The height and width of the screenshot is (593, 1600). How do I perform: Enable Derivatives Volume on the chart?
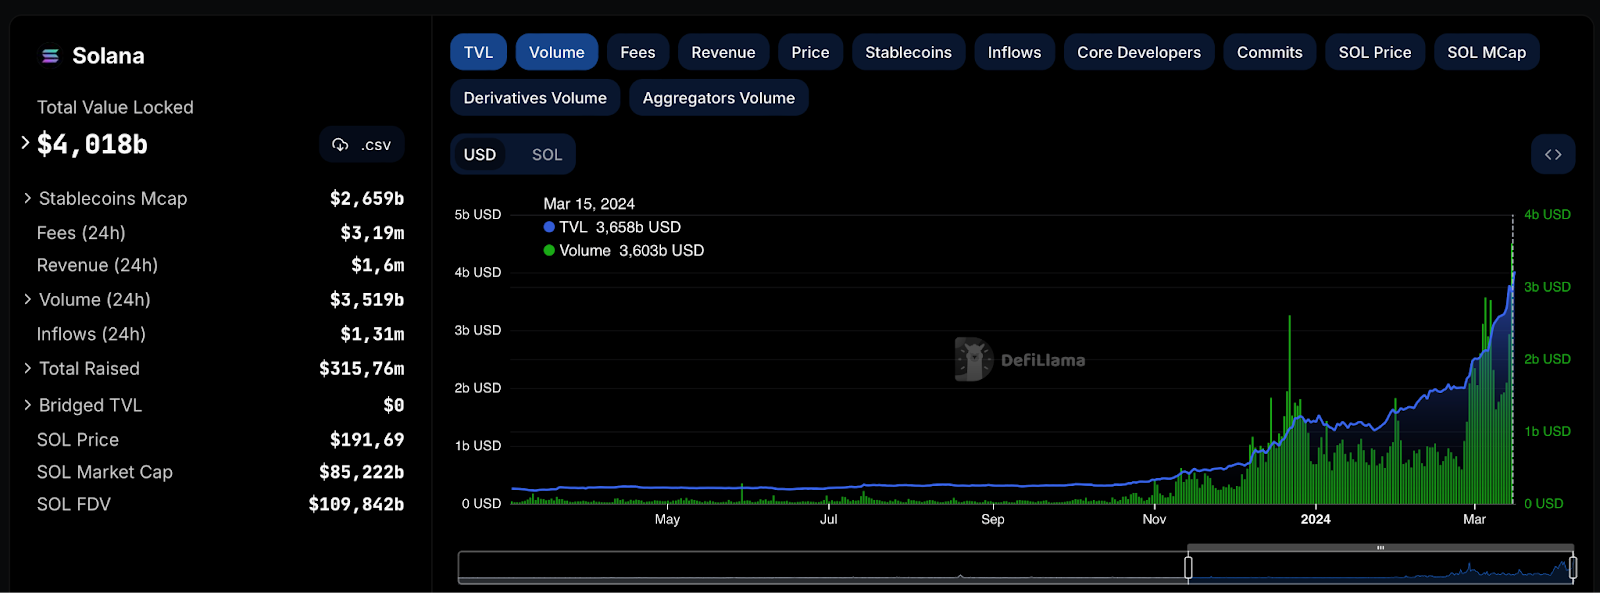pyautogui.click(x=535, y=98)
